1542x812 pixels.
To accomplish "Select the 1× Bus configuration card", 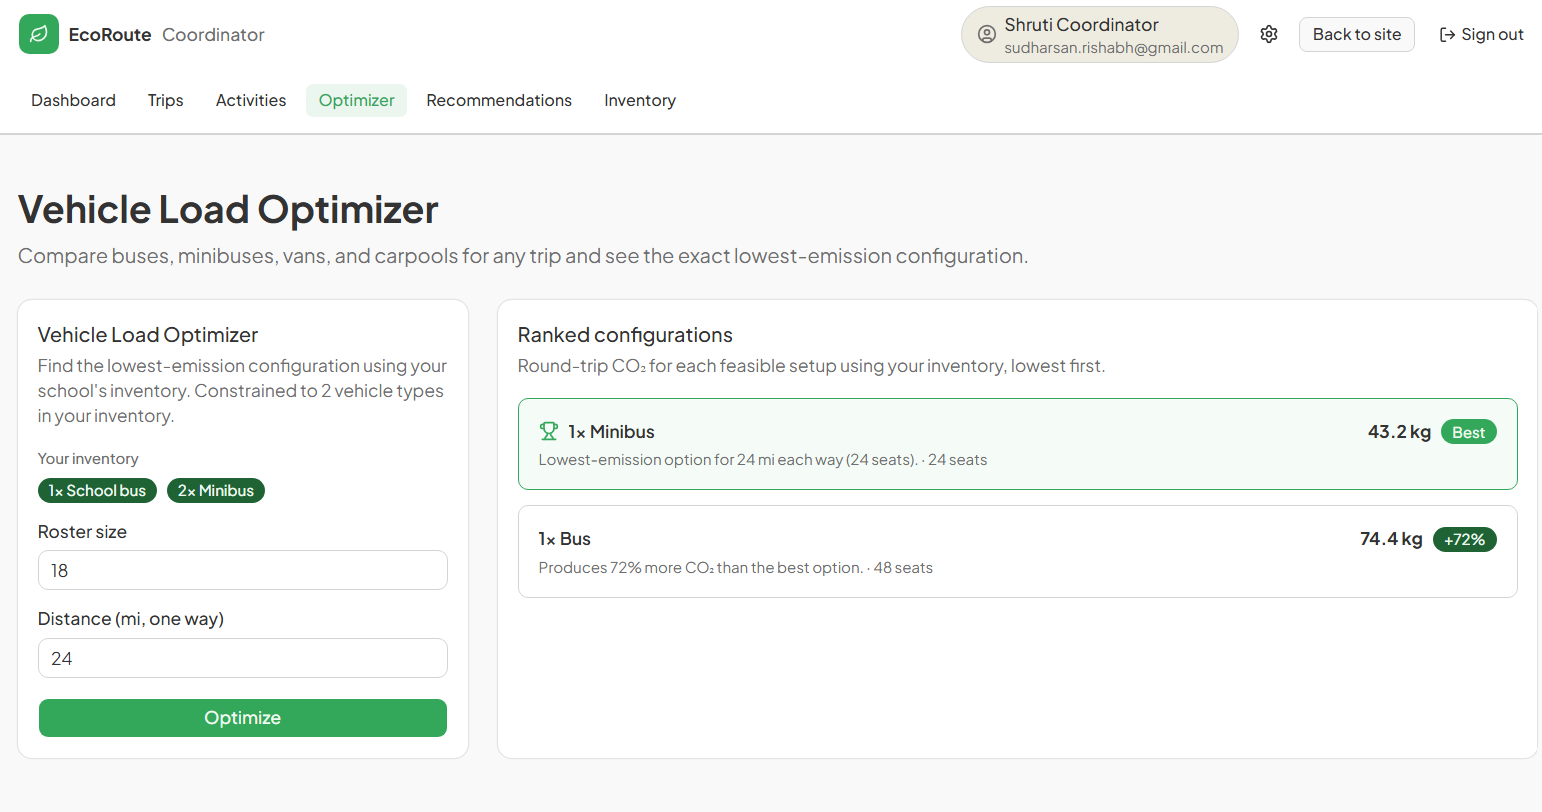I will click(x=1017, y=552).
